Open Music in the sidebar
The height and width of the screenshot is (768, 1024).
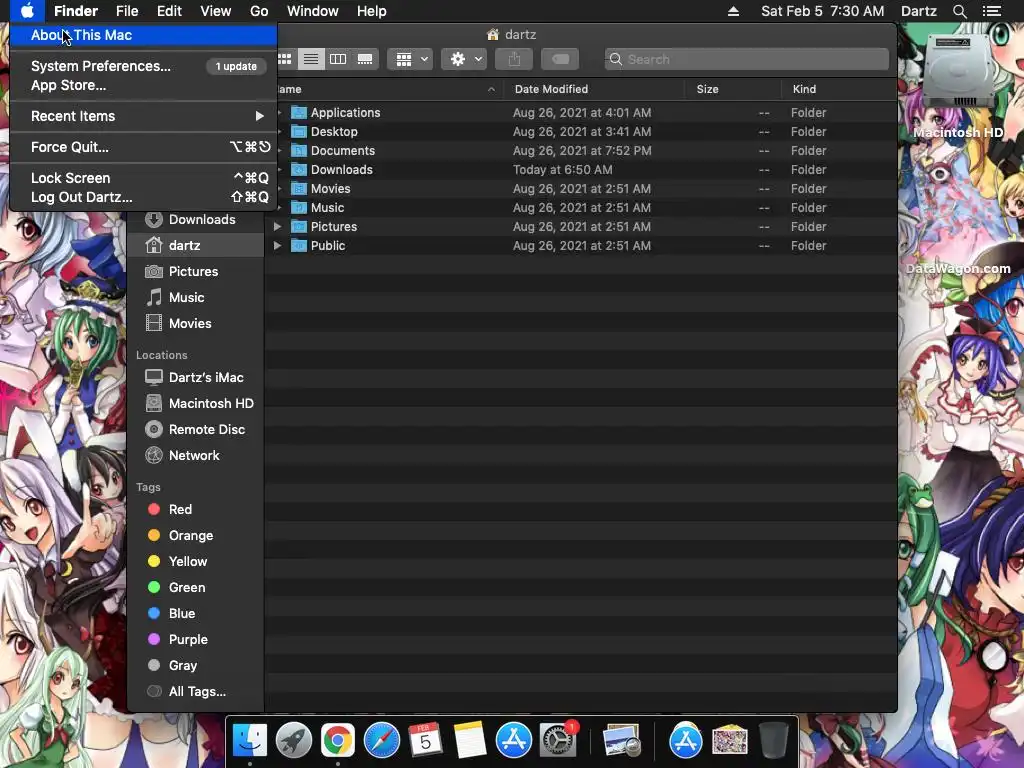click(x=196, y=298)
